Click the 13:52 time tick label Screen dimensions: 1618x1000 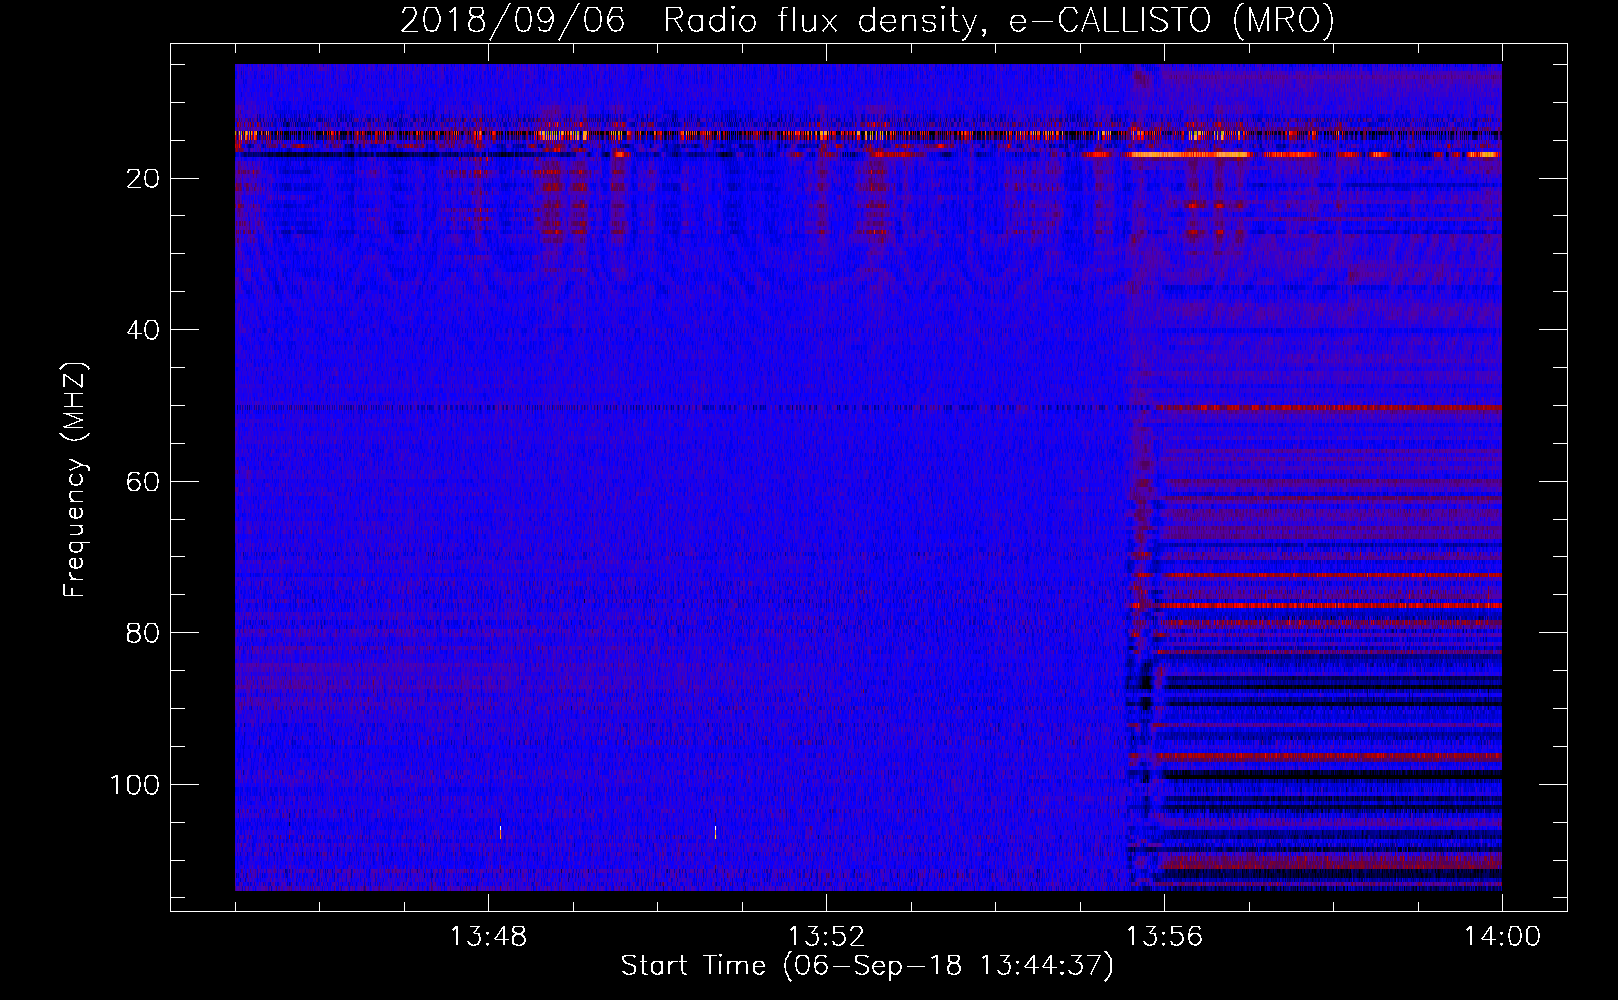point(826,937)
